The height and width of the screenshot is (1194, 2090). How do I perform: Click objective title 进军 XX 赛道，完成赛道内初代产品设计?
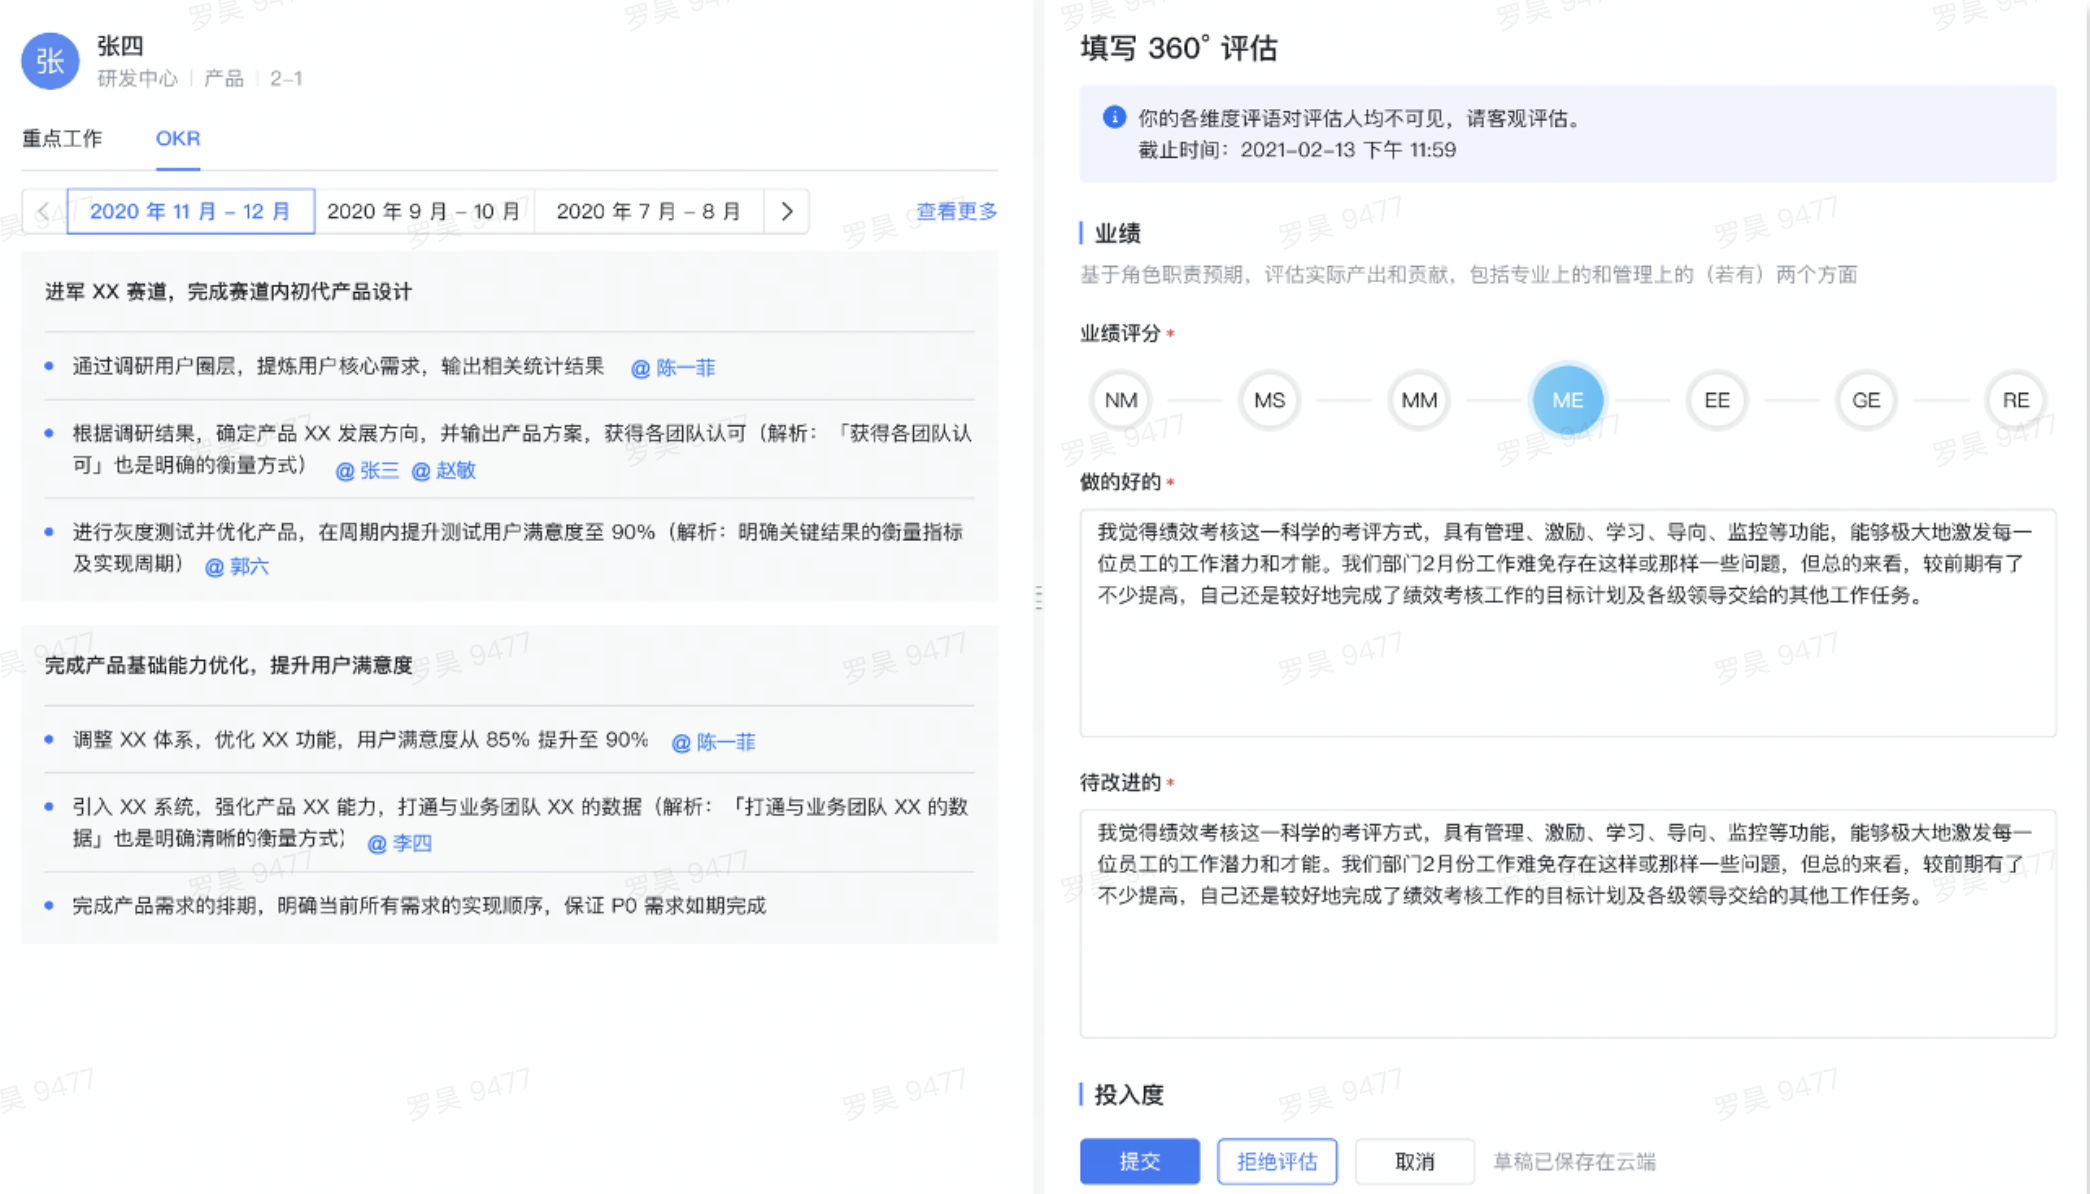coord(228,291)
